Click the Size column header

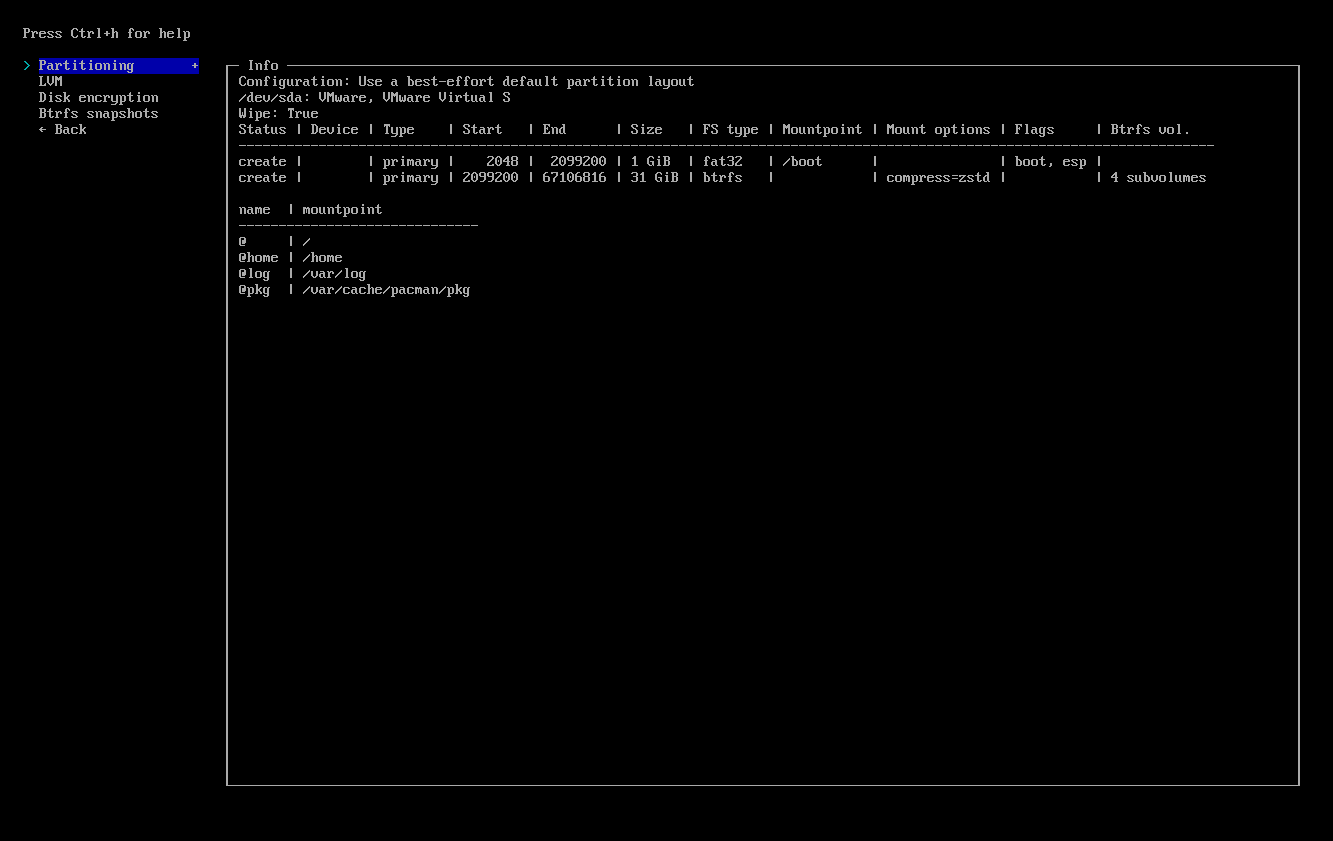coord(646,129)
